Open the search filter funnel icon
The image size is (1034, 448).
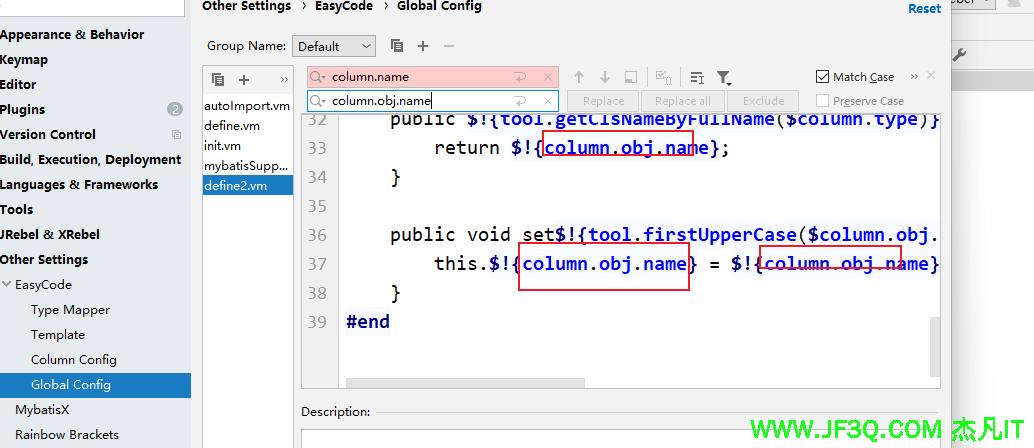[724, 77]
